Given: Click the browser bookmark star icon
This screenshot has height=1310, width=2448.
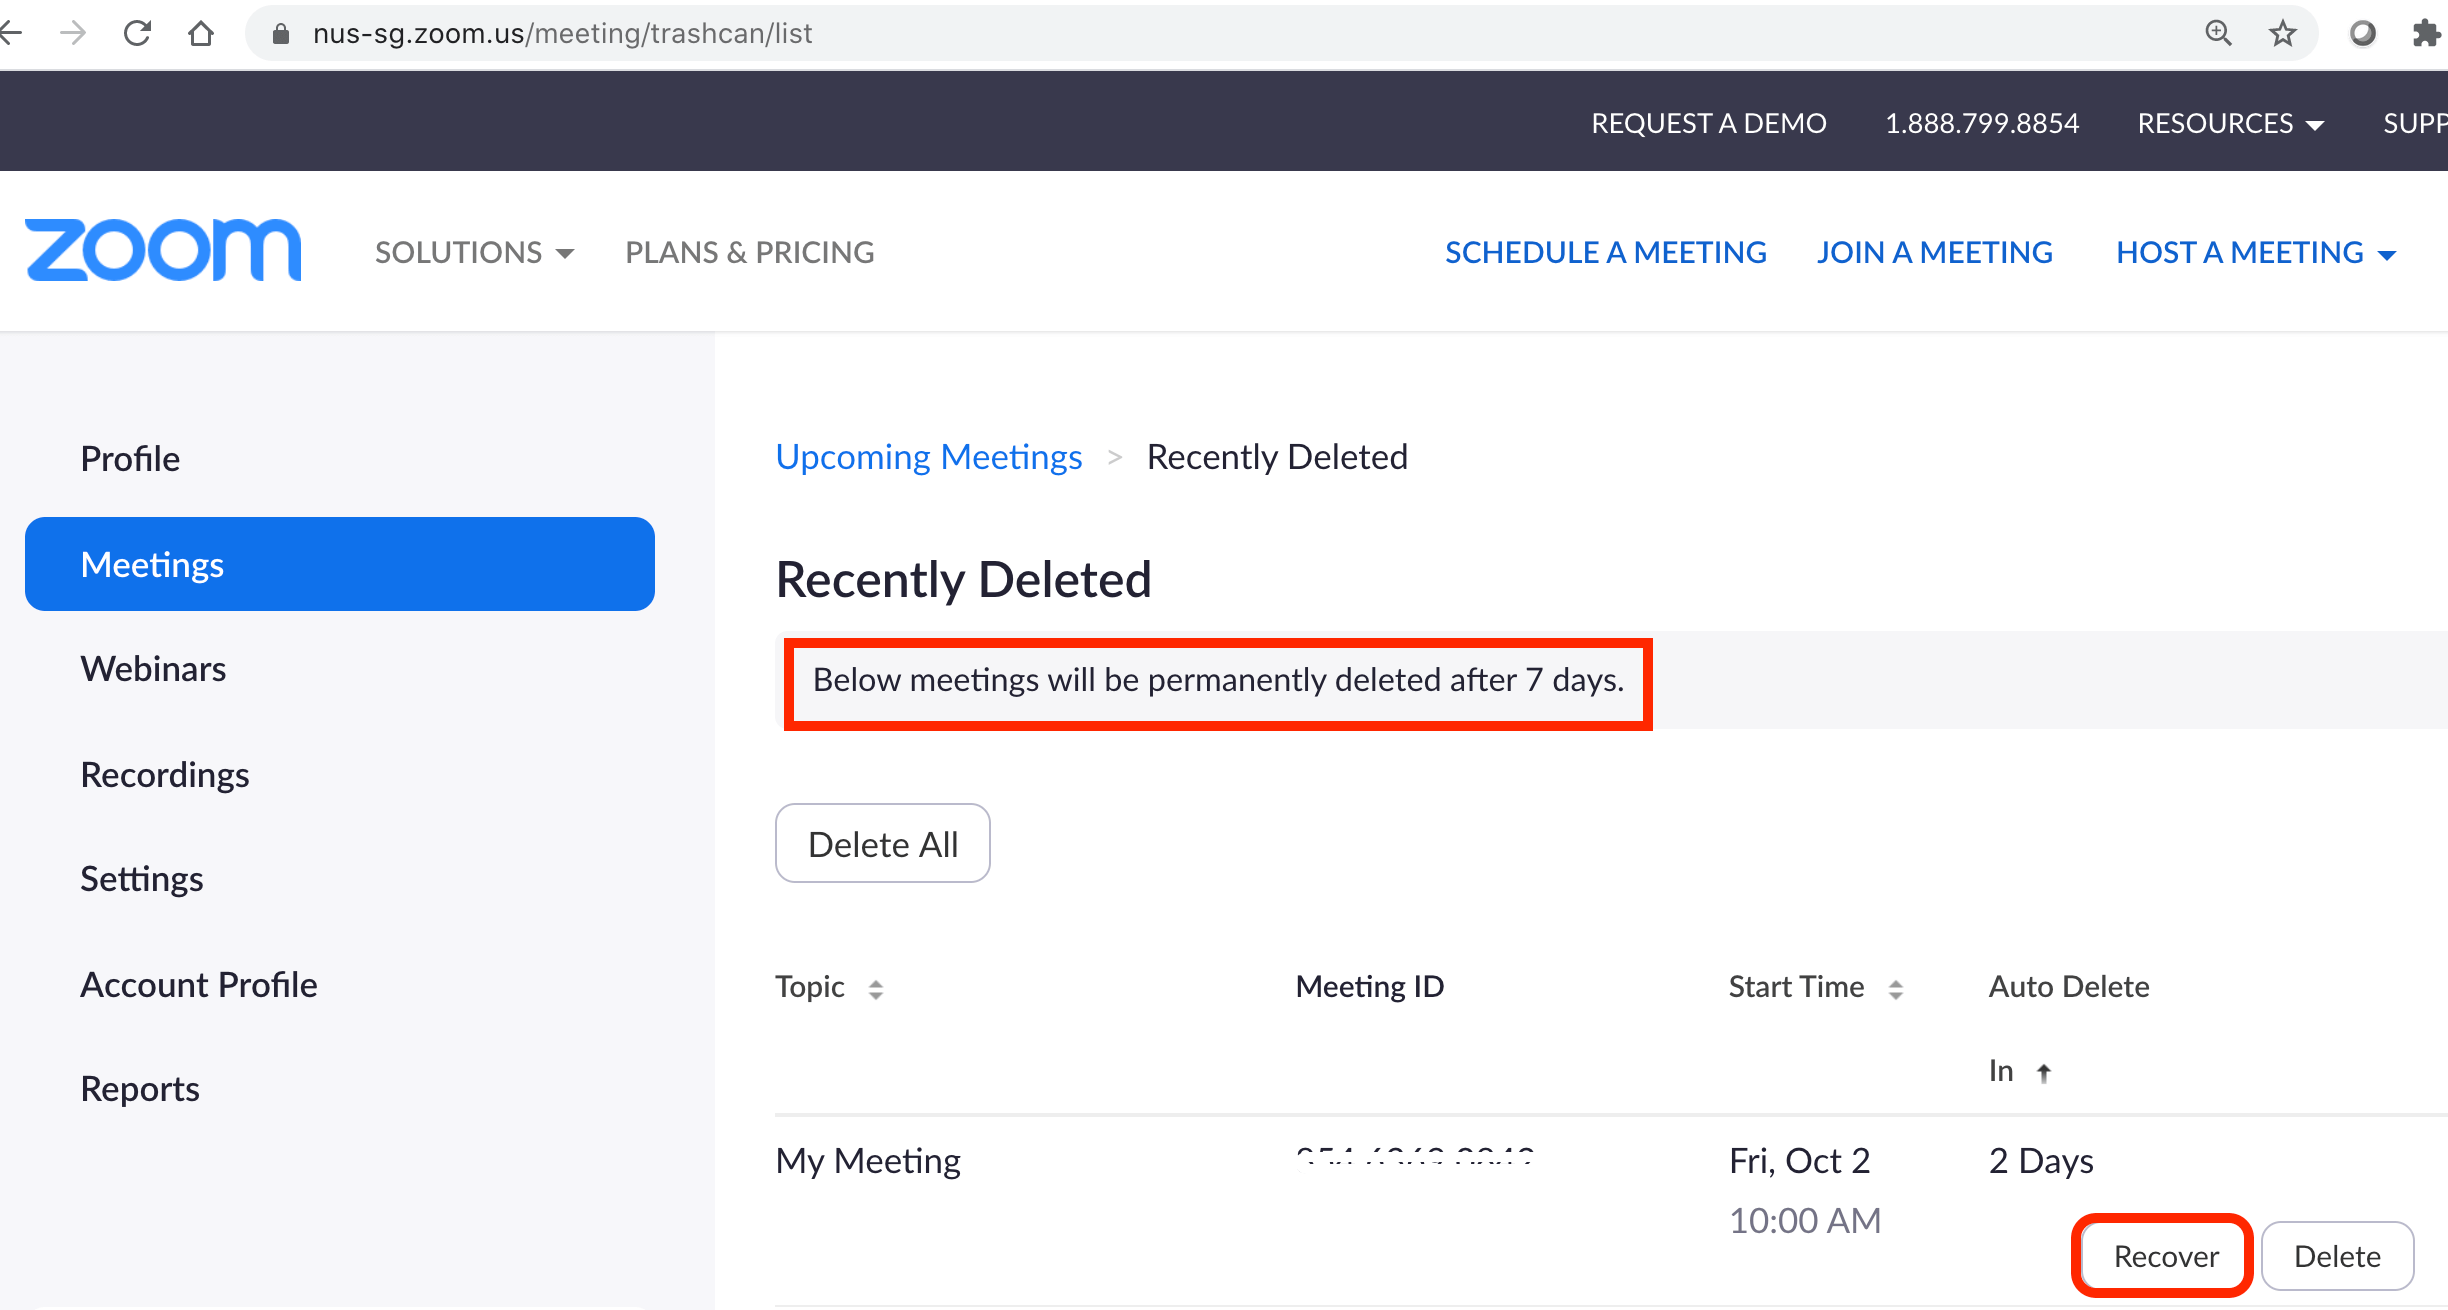Looking at the screenshot, I should 2284,32.
